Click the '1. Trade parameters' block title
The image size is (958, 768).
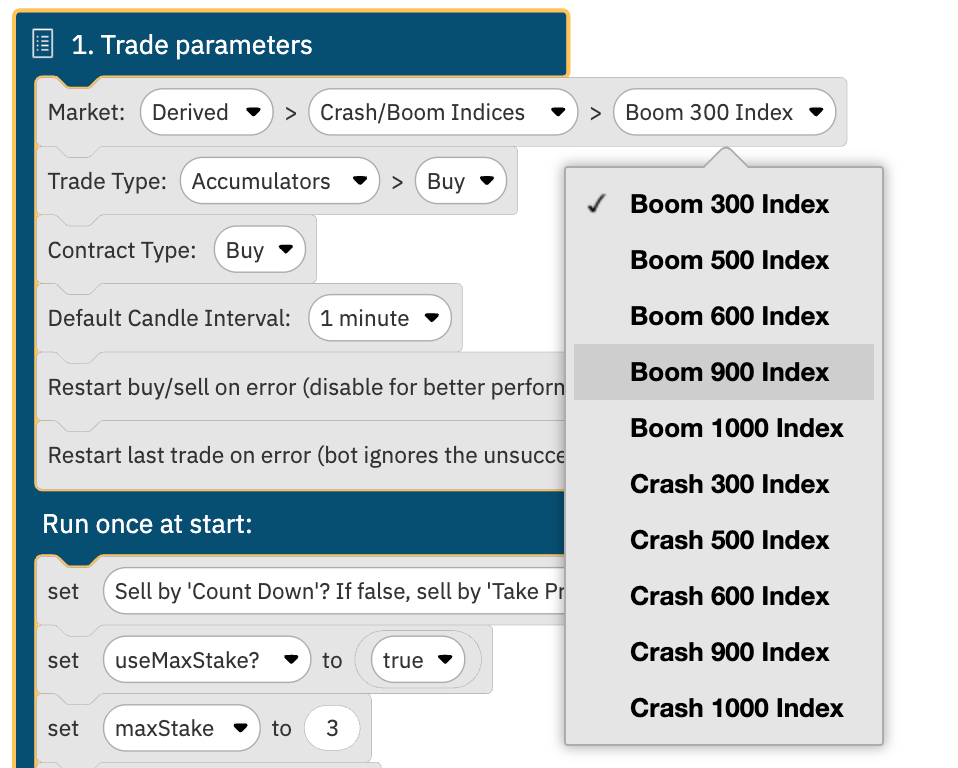(x=192, y=45)
